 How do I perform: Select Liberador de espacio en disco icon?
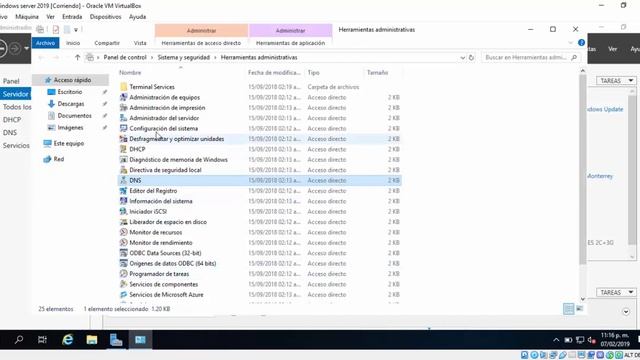pos(124,222)
